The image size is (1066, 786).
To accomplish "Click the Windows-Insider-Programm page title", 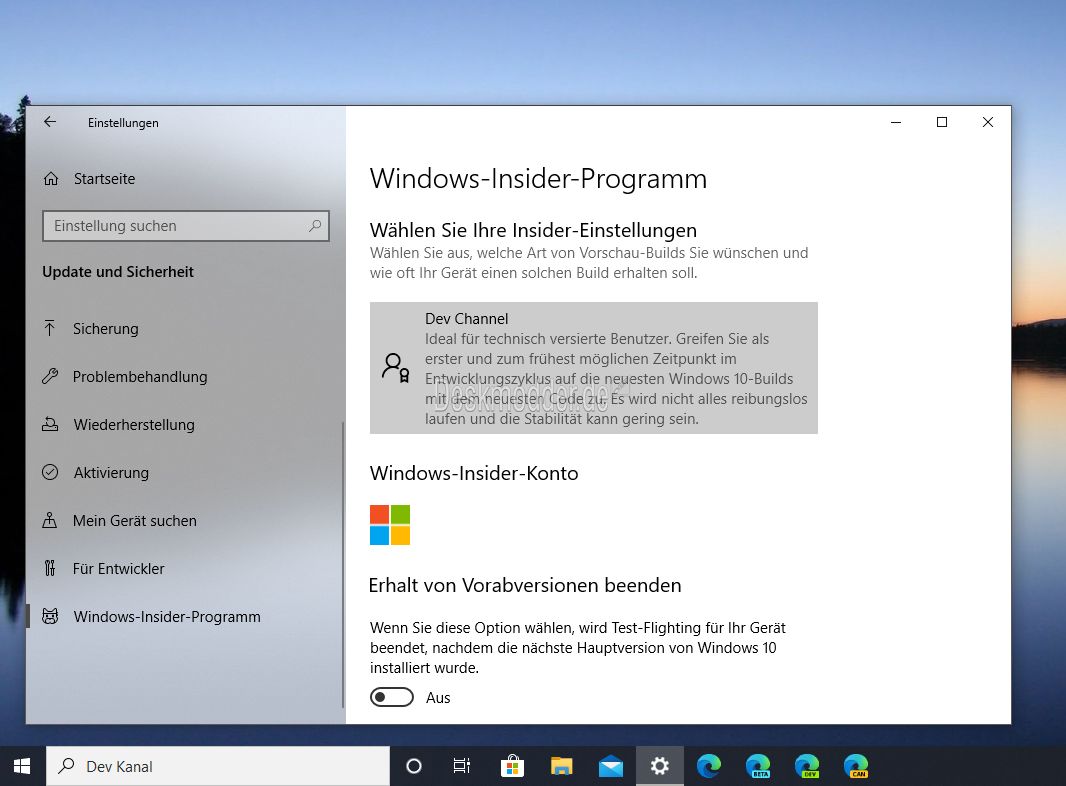I will click(538, 179).
